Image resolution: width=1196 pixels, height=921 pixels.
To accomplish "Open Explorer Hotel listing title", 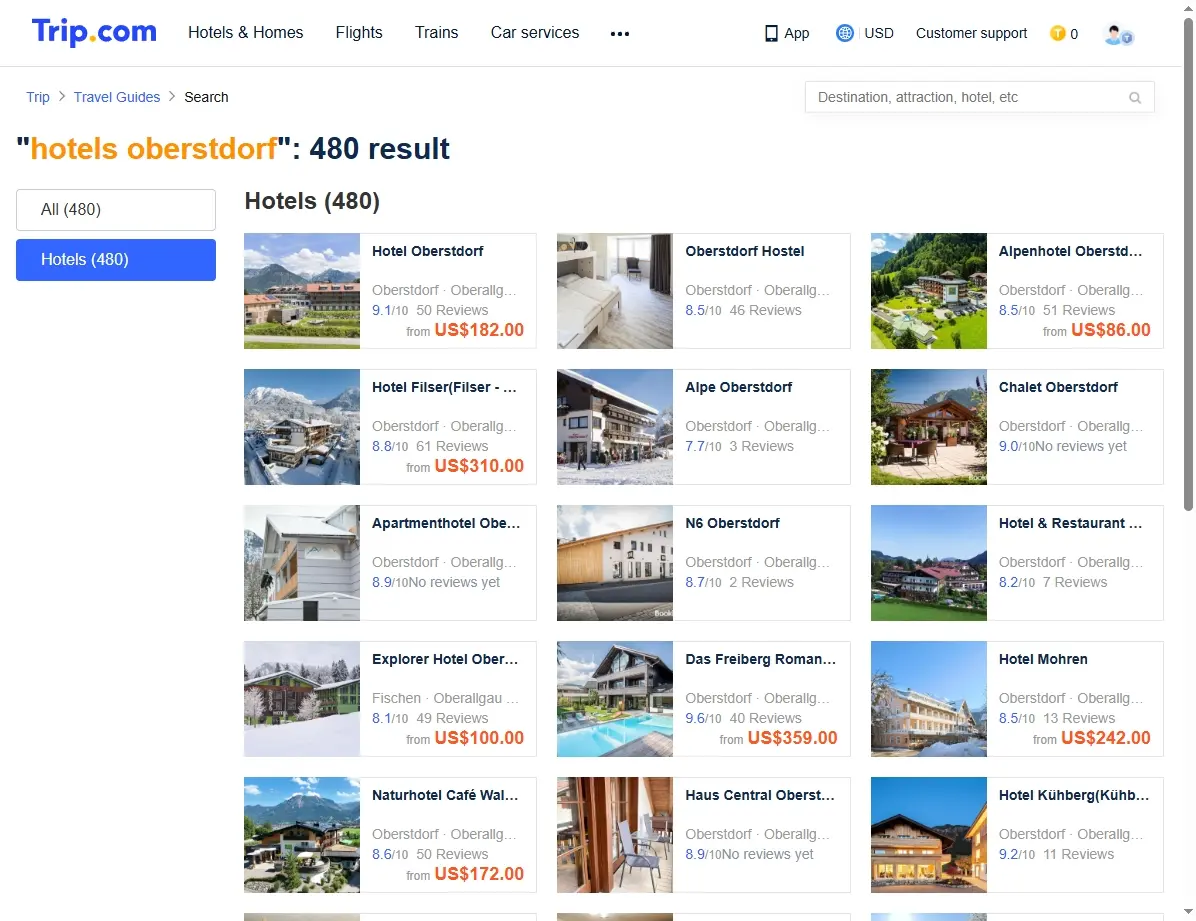I will 445,659.
